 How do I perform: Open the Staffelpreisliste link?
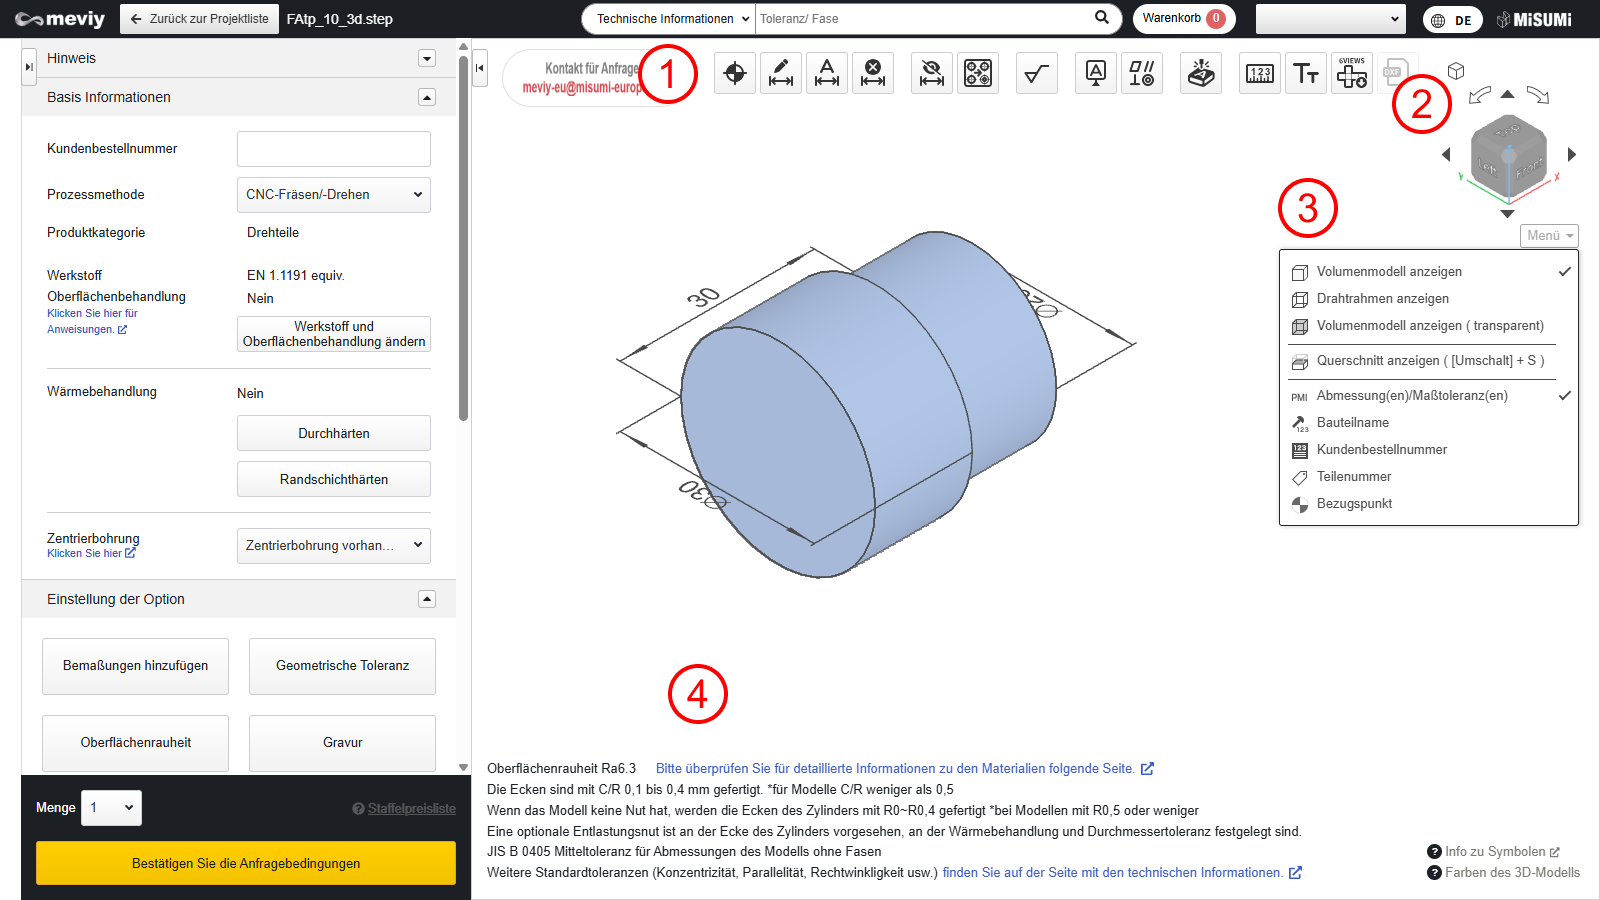411,809
